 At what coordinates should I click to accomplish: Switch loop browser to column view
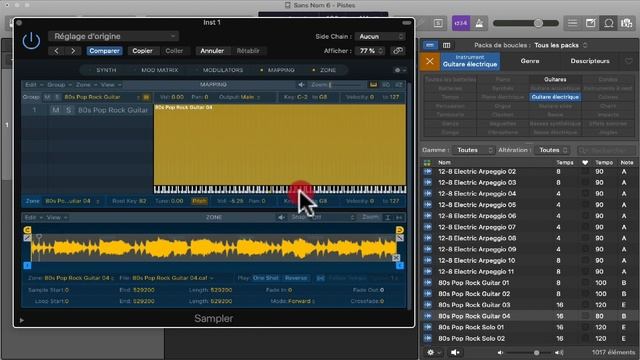(447, 45)
